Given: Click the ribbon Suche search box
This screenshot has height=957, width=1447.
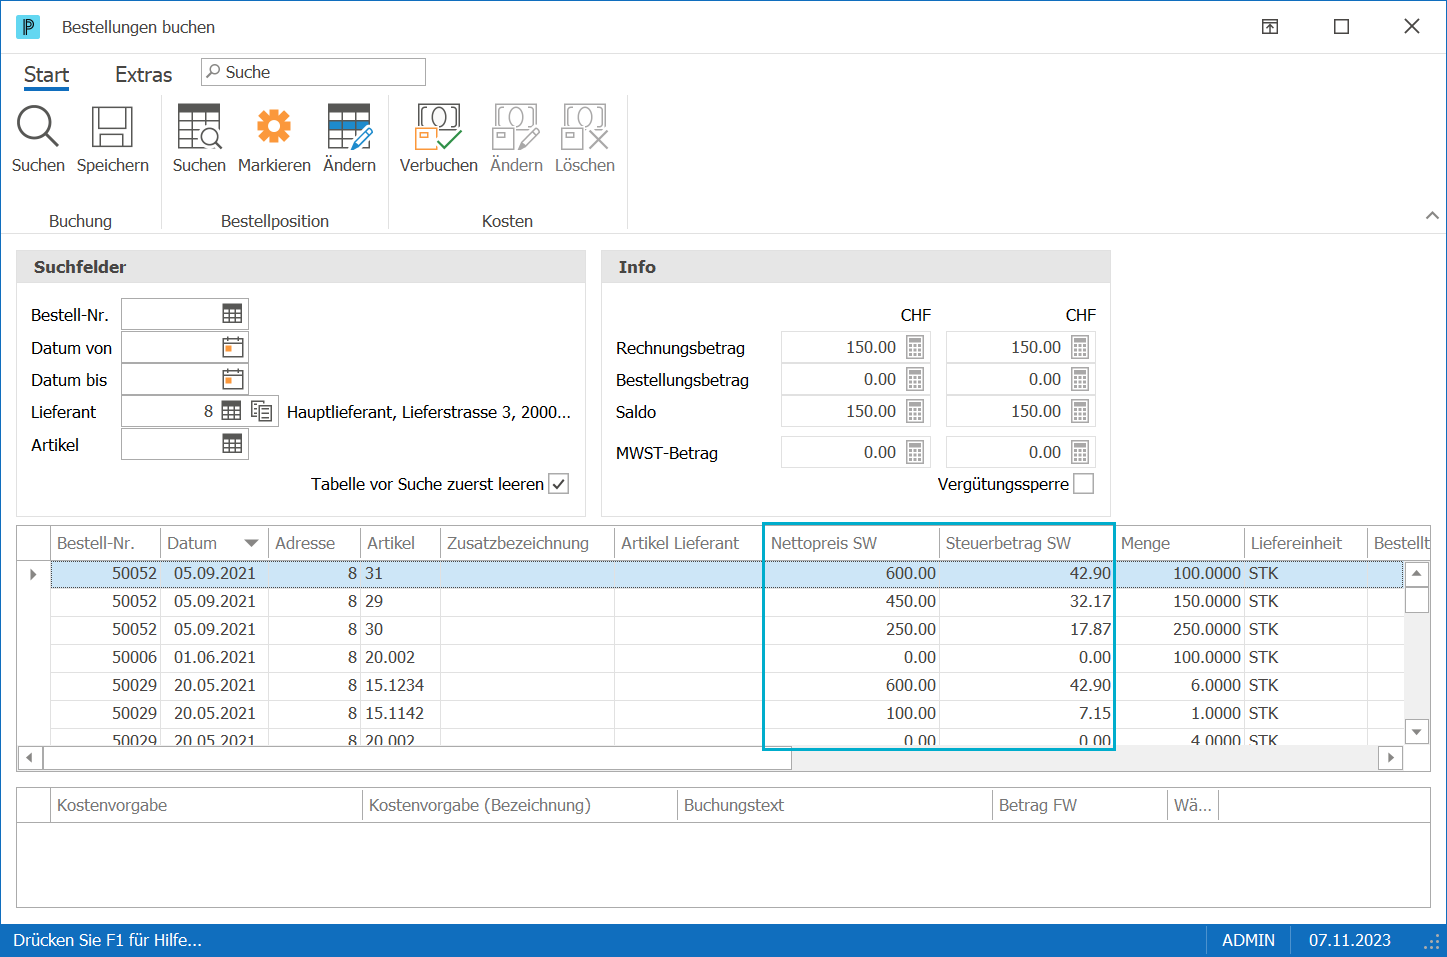Looking at the screenshot, I should [313, 72].
